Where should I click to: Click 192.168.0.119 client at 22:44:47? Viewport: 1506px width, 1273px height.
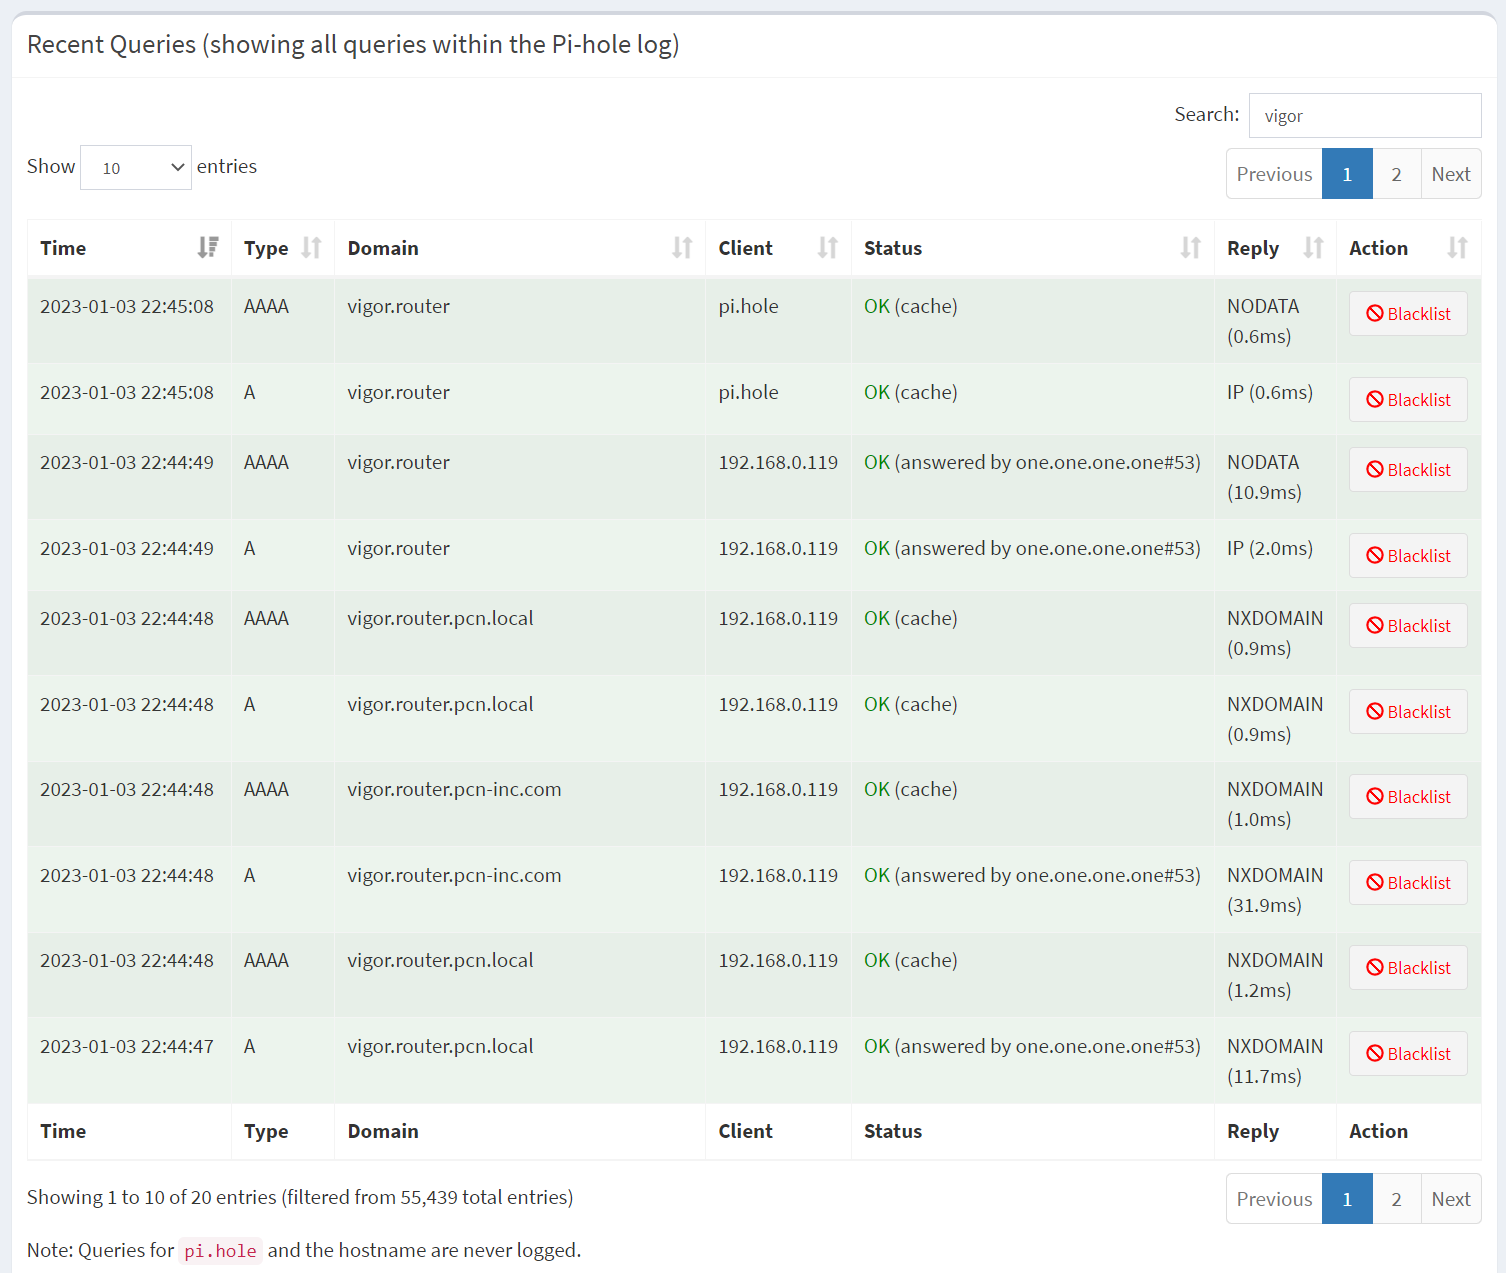[x=778, y=1046]
